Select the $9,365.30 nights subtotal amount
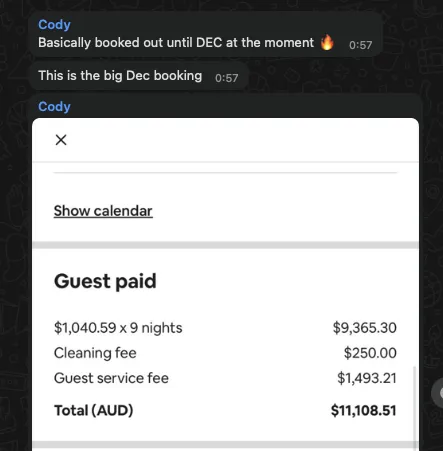This screenshot has width=443, height=451. (x=365, y=328)
